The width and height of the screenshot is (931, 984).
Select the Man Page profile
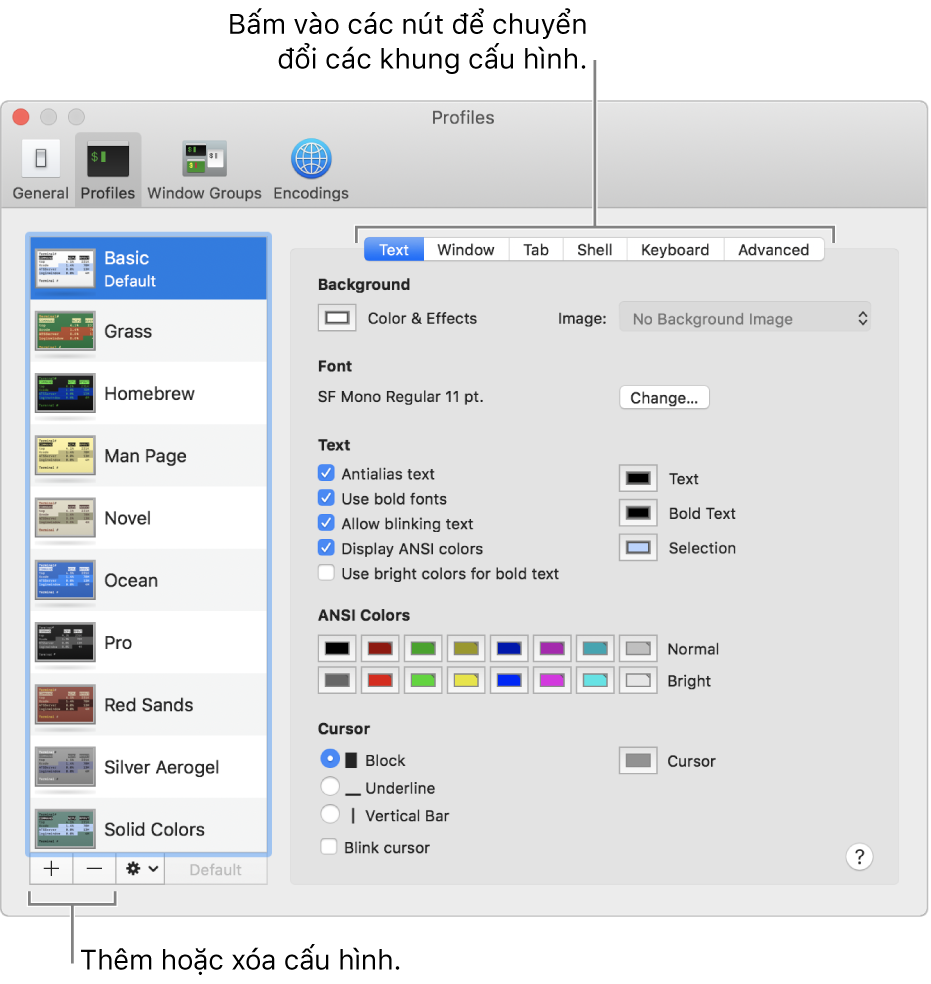149,456
